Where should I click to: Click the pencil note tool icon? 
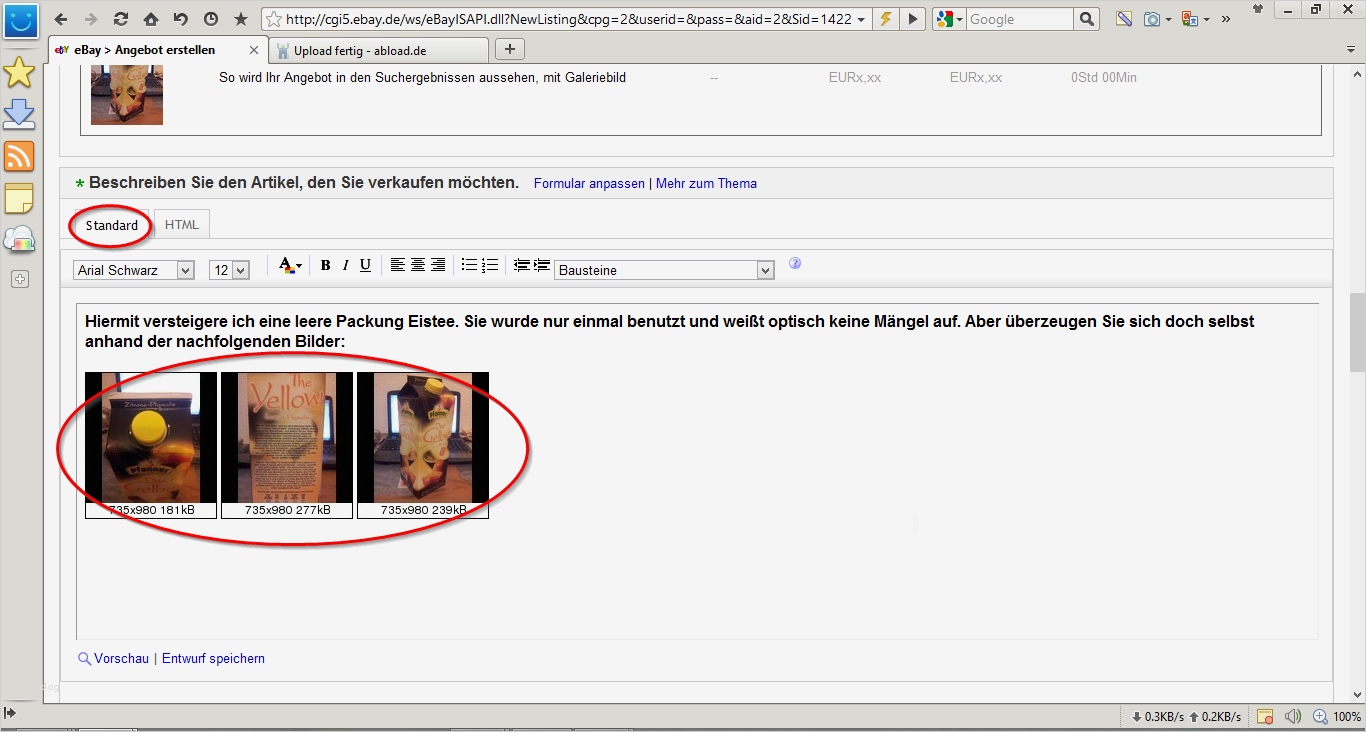(1125, 19)
